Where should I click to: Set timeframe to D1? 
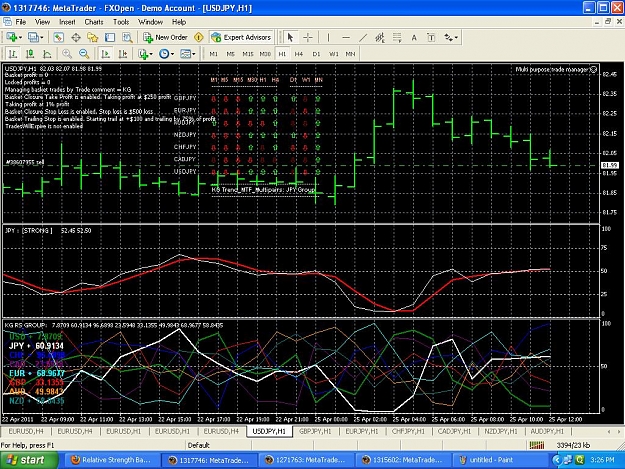316,54
